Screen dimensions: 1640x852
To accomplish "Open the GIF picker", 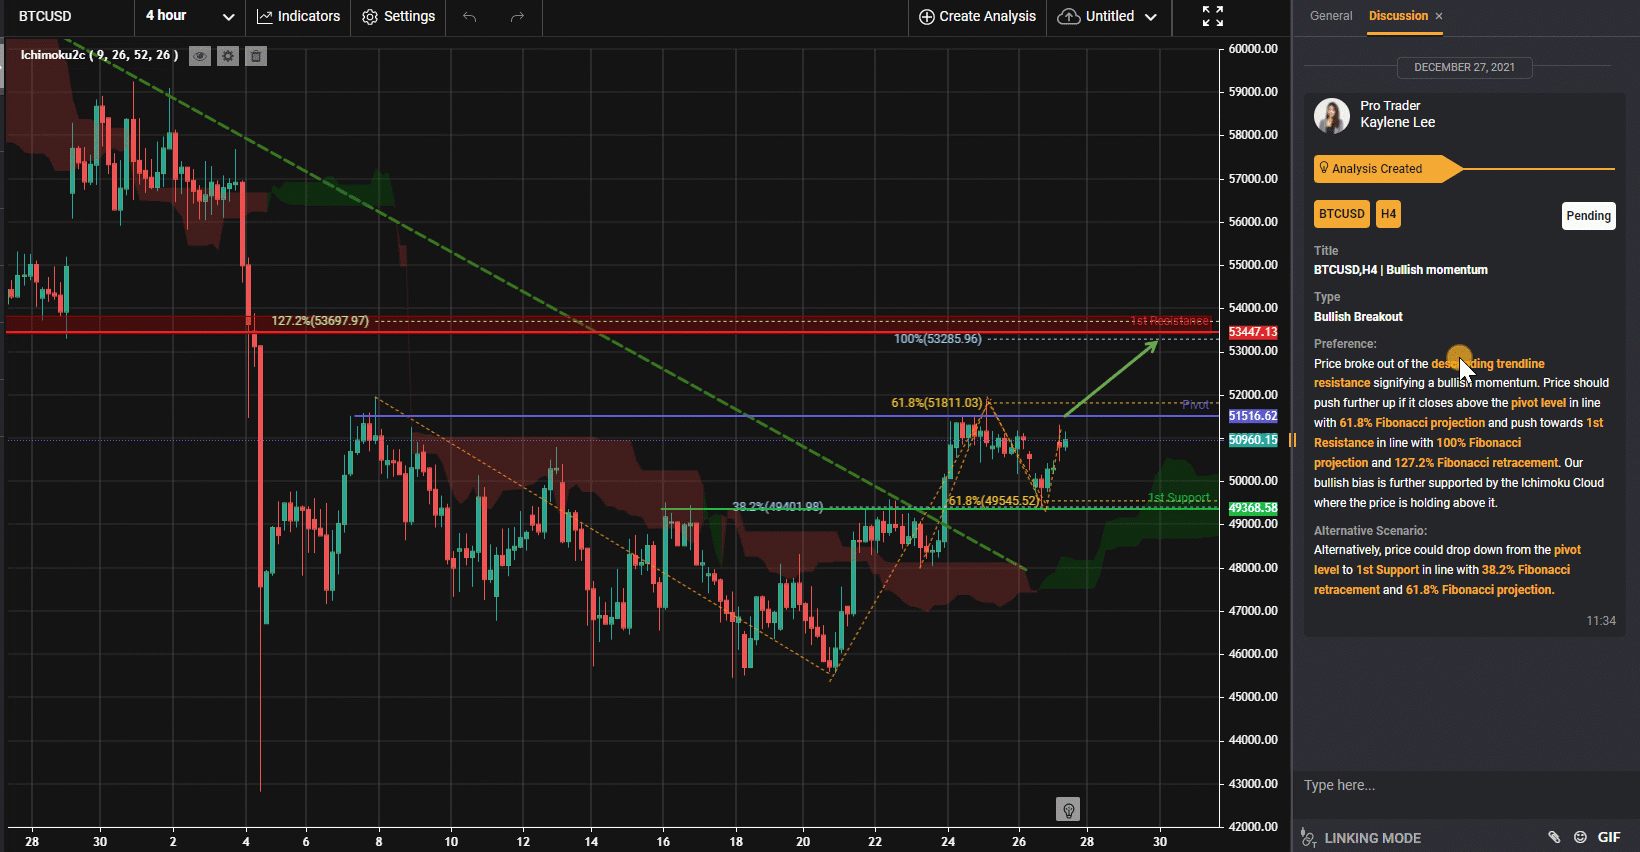I will (1609, 838).
